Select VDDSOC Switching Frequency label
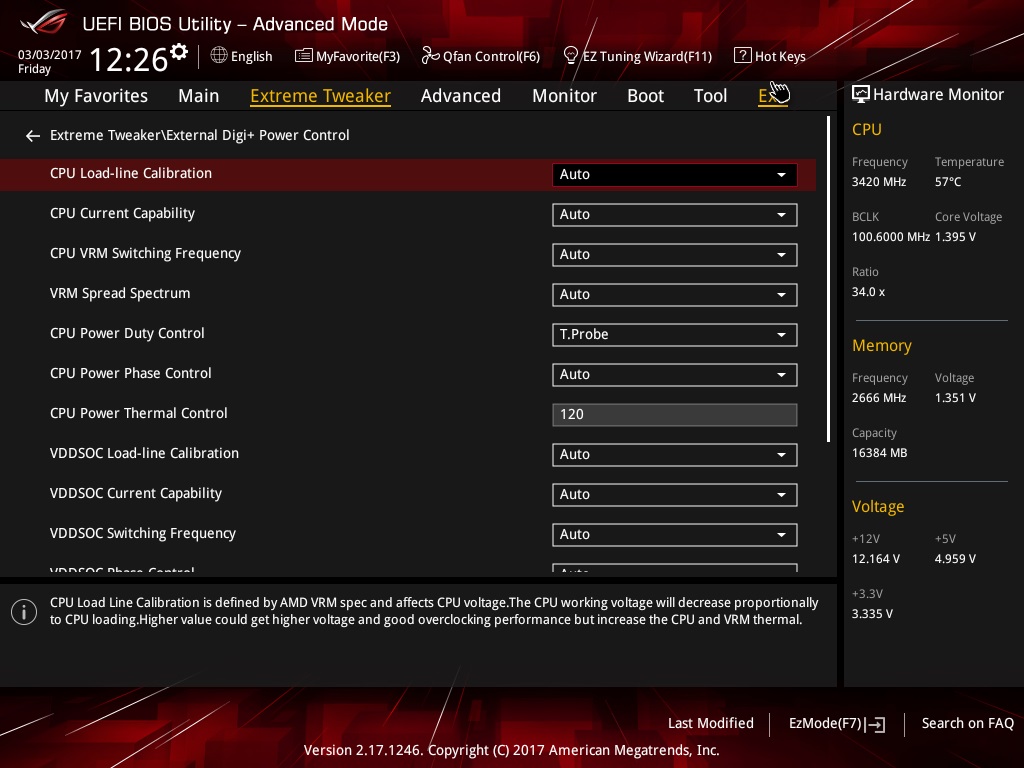Screen dimensions: 1024x768 point(143,533)
